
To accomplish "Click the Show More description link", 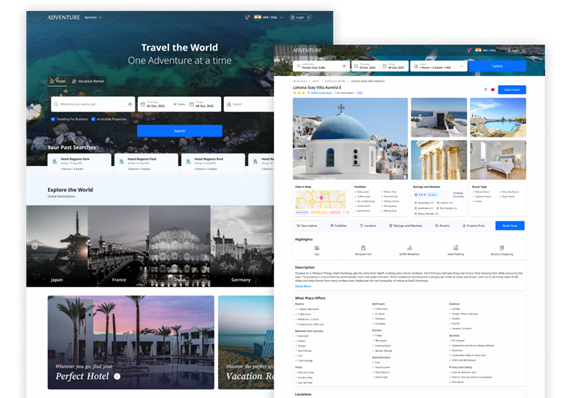I will [303, 286].
